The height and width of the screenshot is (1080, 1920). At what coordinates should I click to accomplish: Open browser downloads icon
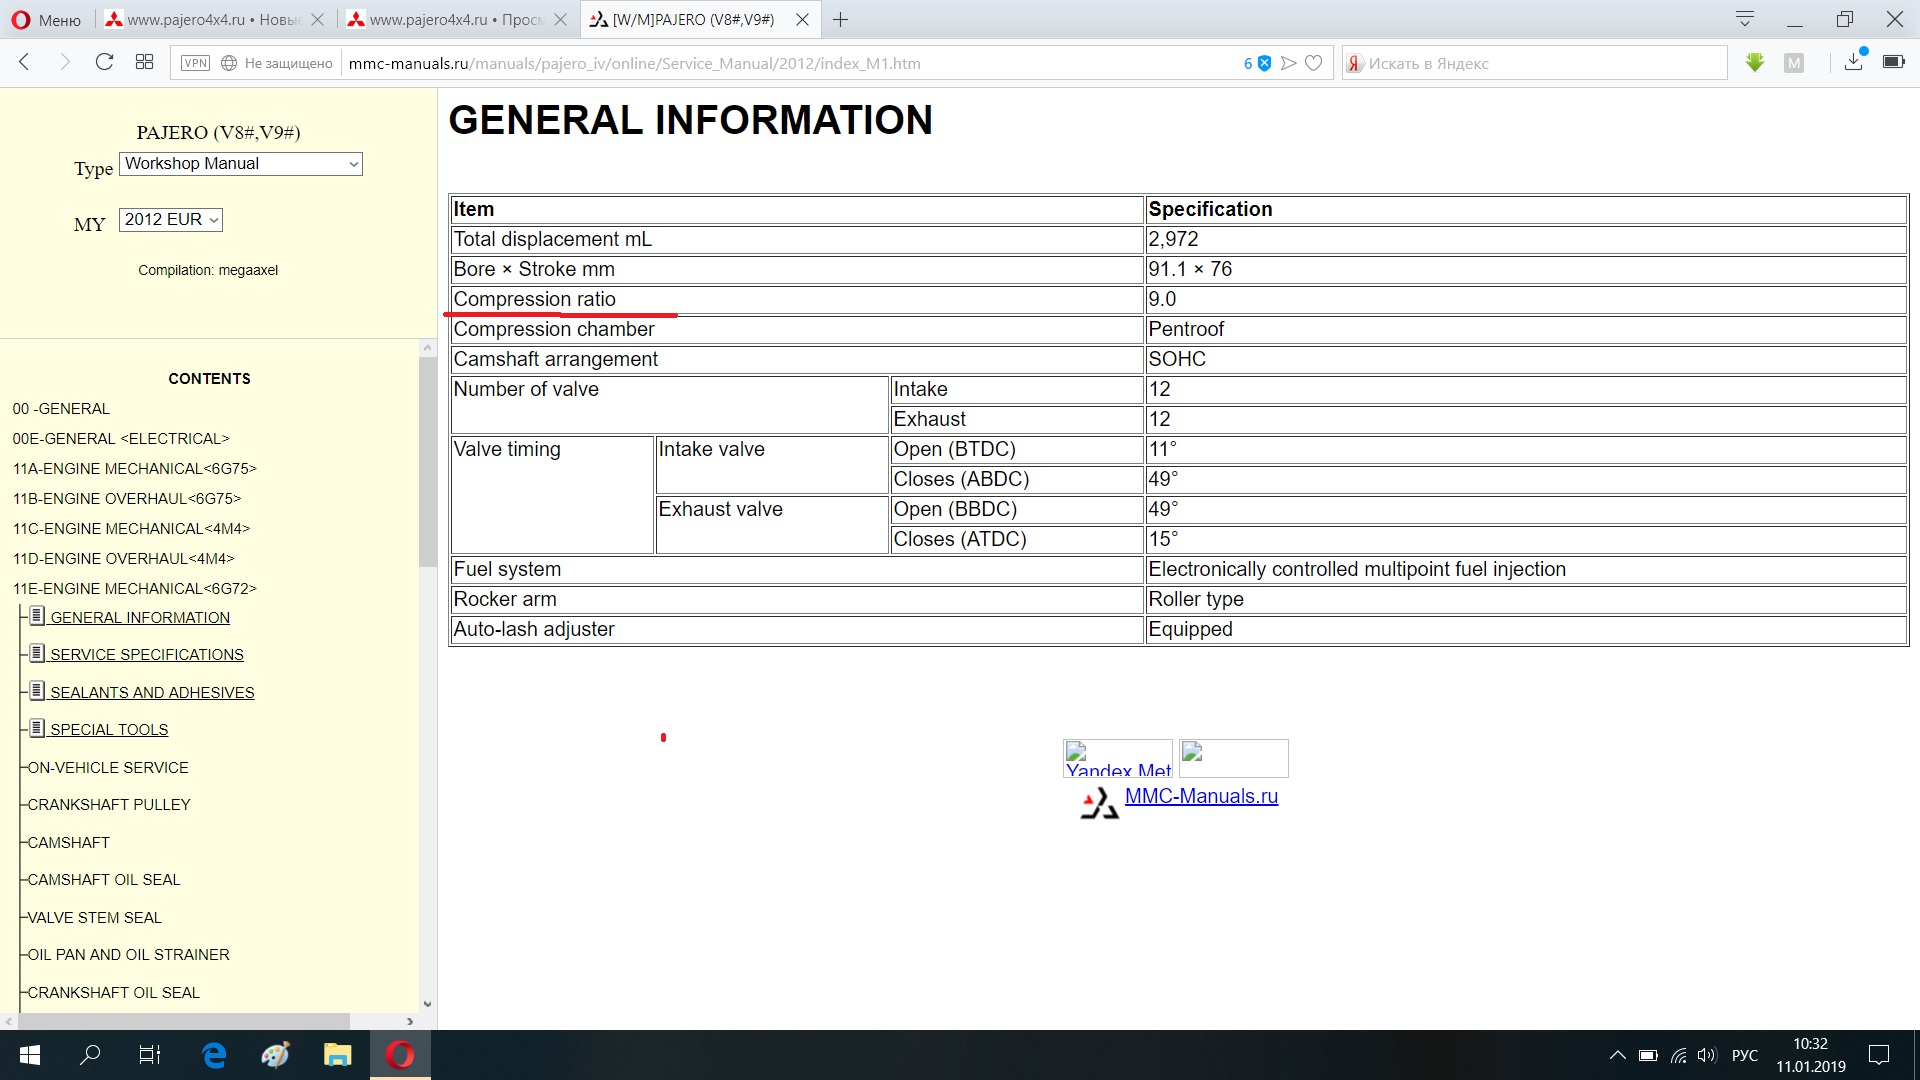[x=1853, y=62]
